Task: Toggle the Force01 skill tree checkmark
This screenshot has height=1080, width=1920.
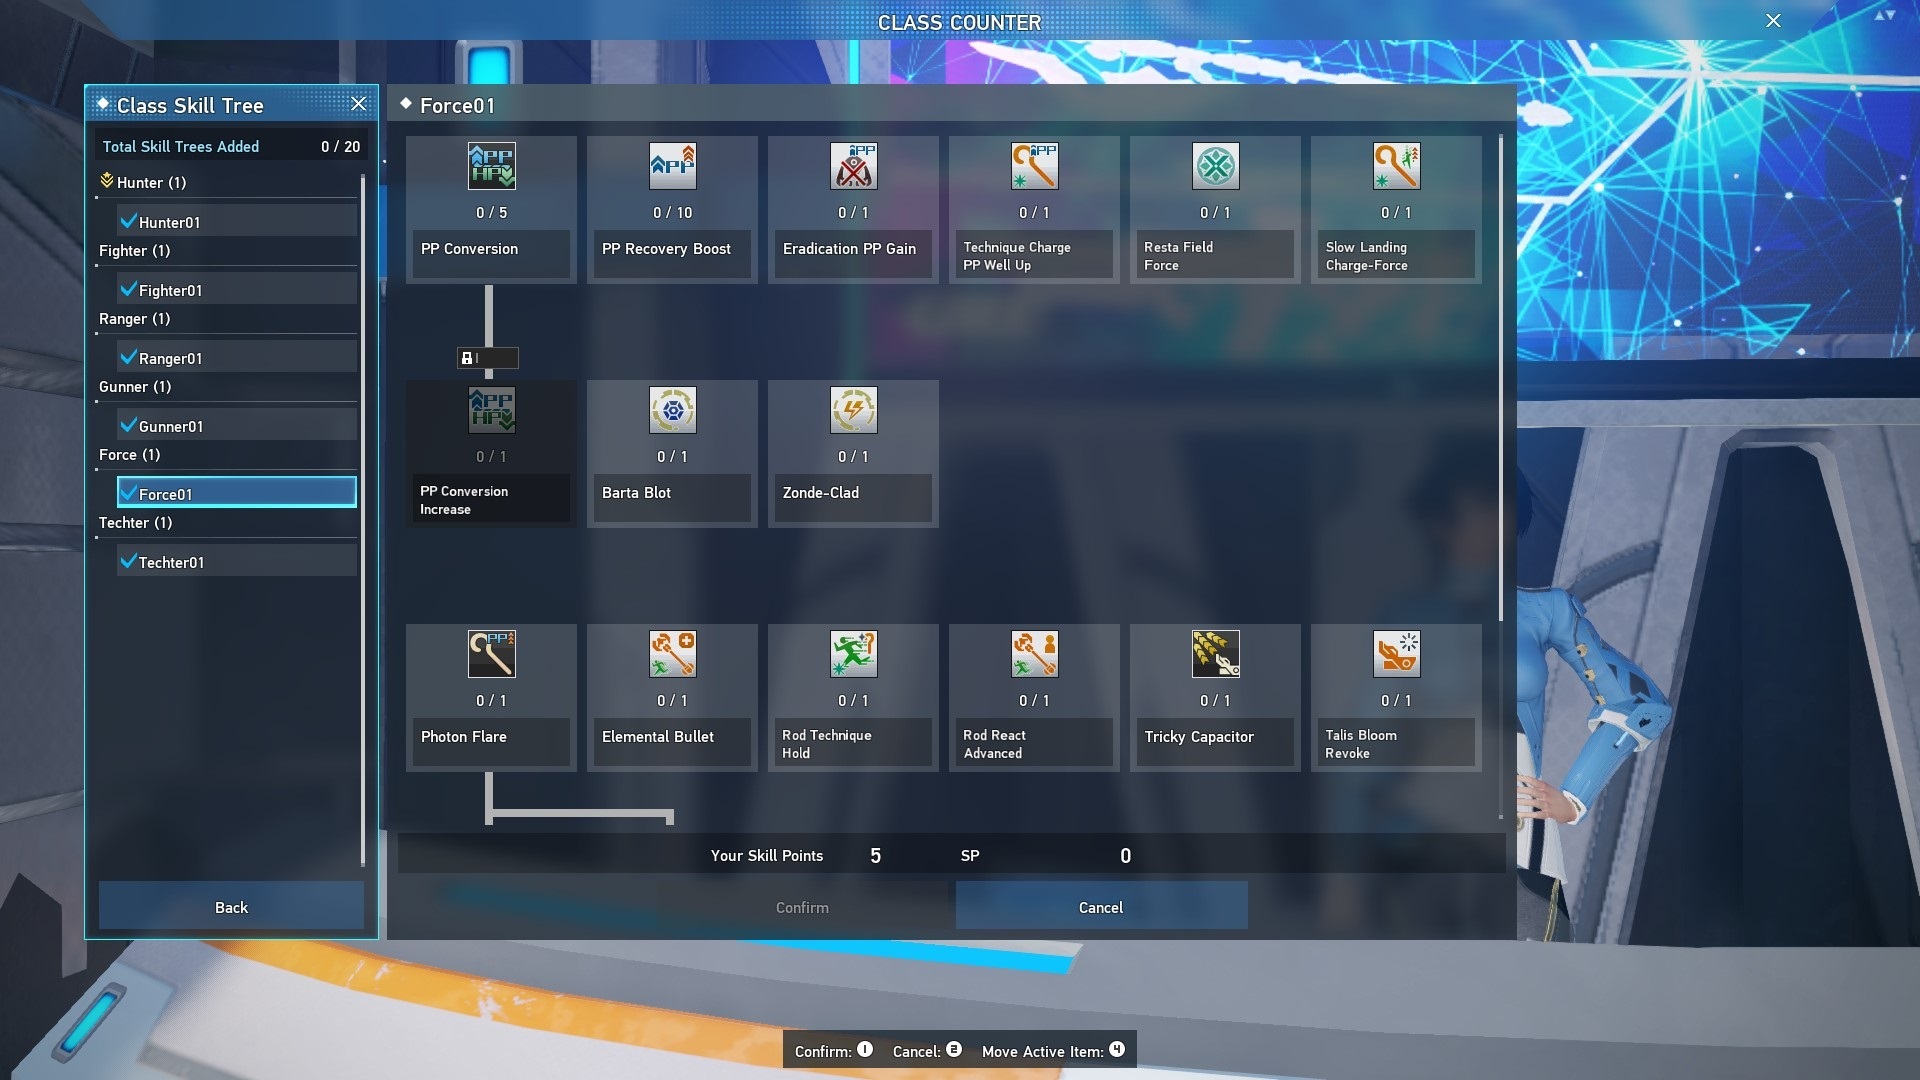Action: click(128, 493)
